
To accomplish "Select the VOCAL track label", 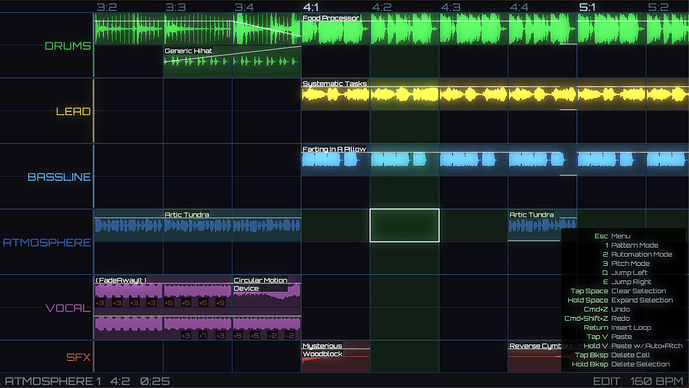I will click(x=68, y=308).
